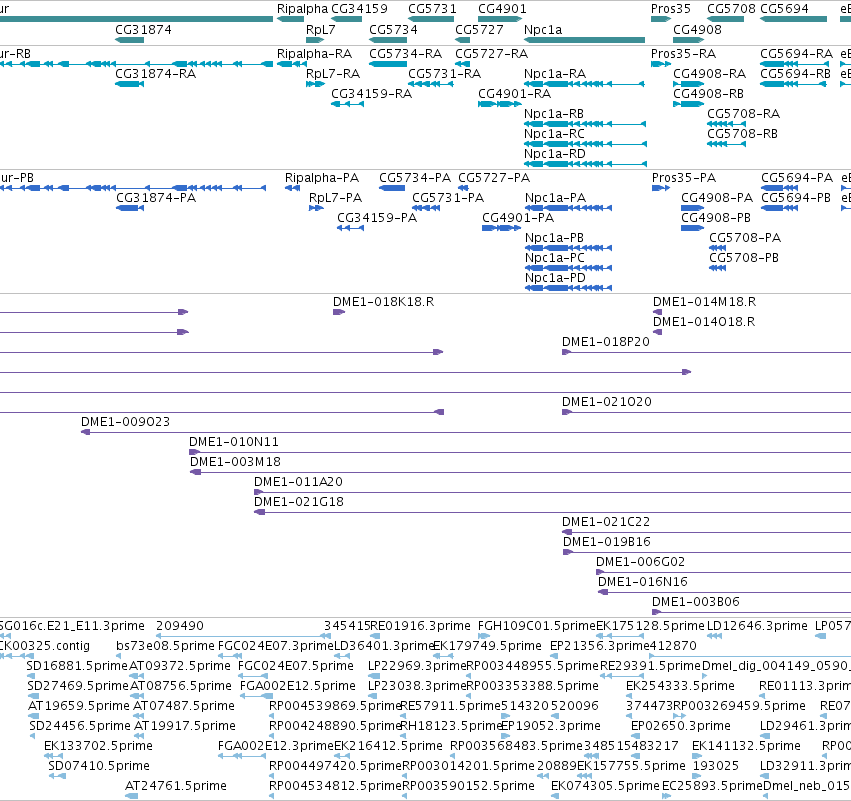The height and width of the screenshot is (801, 851).
Task: Click the Npc1a-PD protein label
Action: (x=555, y=277)
